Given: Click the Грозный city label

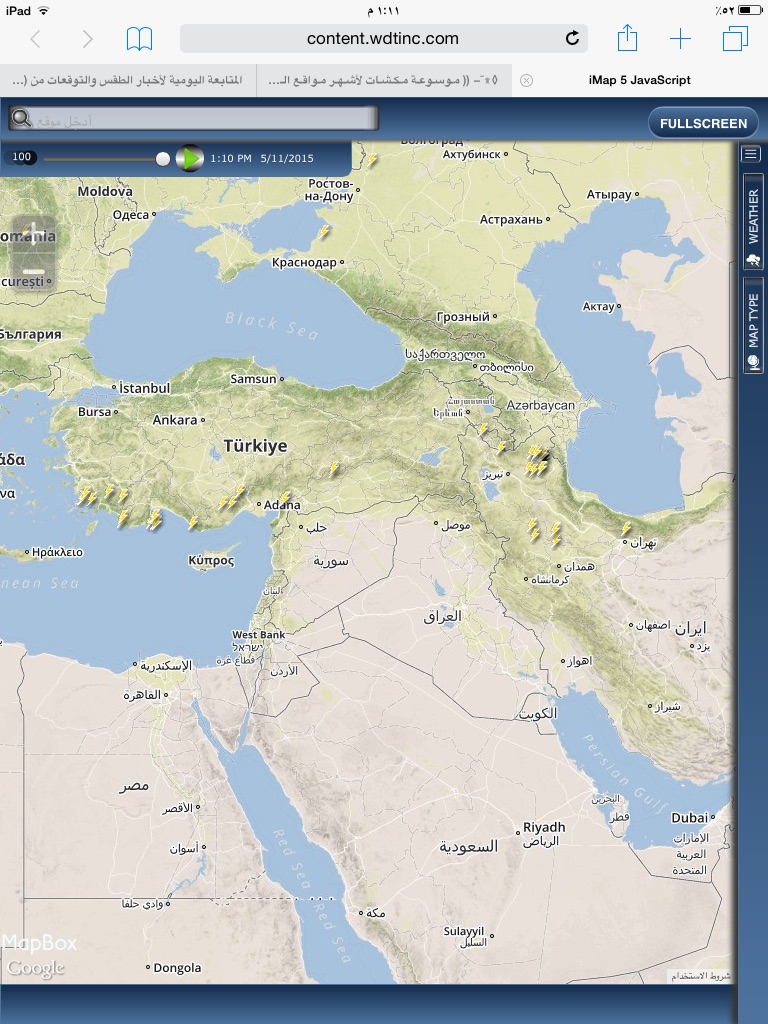Looking at the screenshot, I should pyautogui.click(x=463, y=317).
